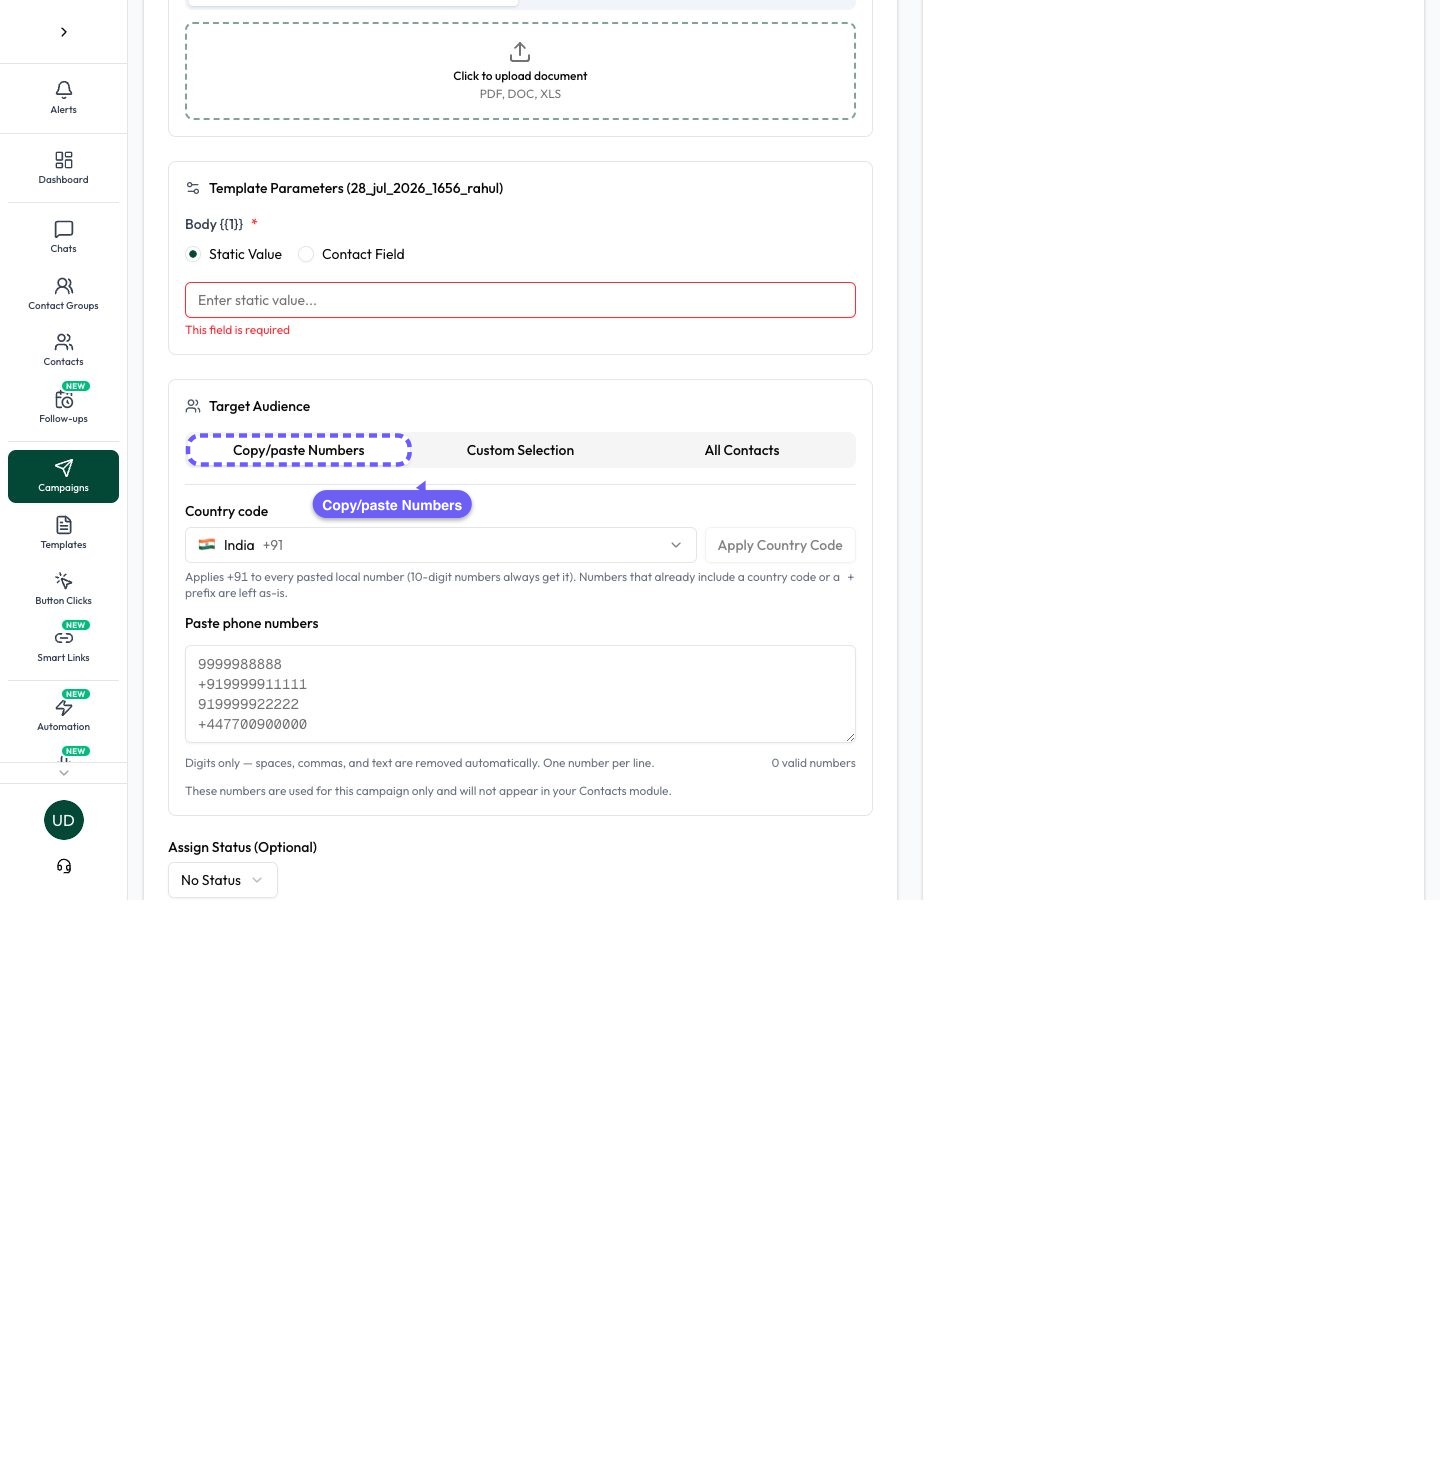
Task: Open the Automation lightning icon
Action: coord(64,707)
